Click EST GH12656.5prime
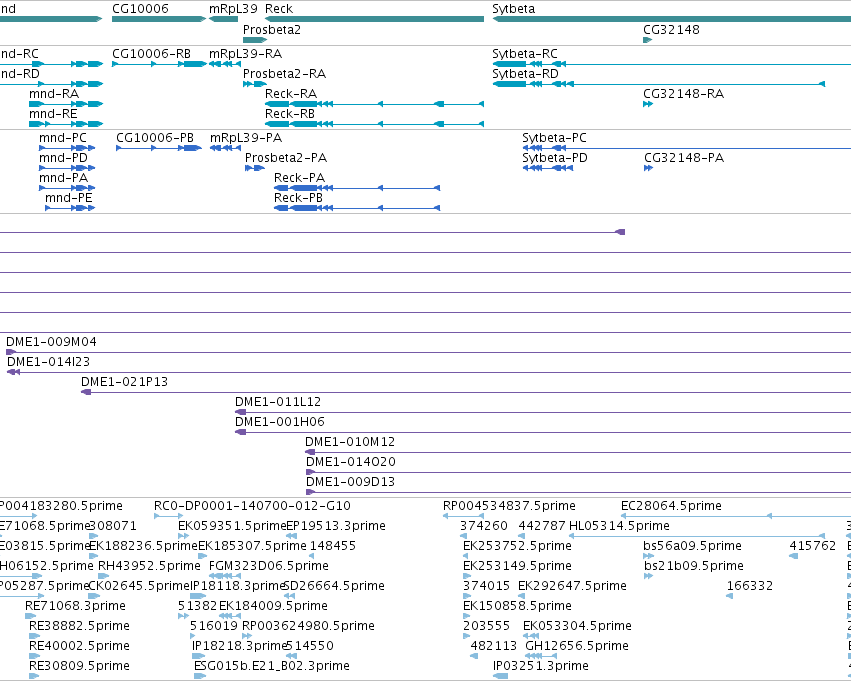The height and width of the screenshot is (681, 851). click(577, 646)
